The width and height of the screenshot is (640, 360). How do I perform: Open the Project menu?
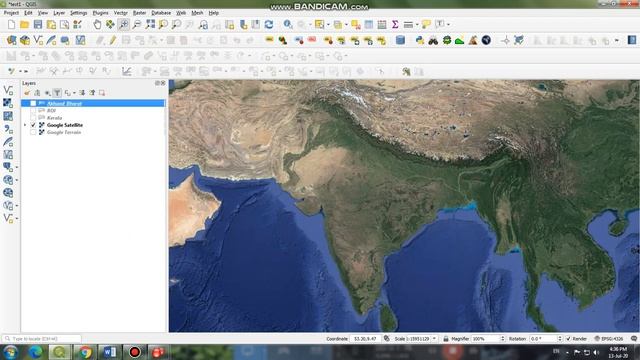click(11, 13)
